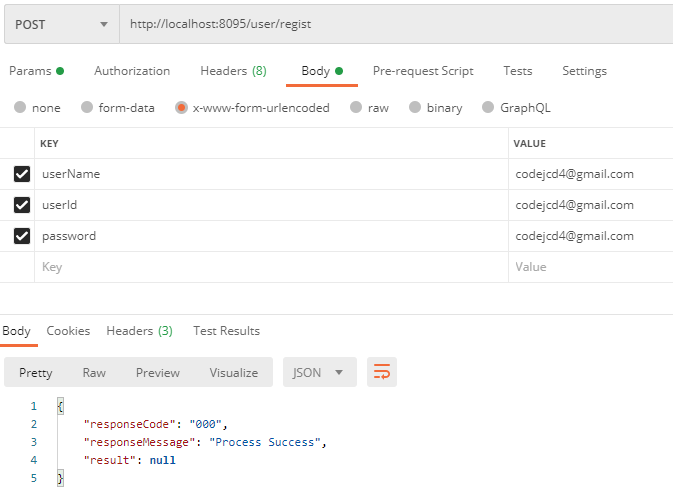The image size is (673, 495).
Task: Open the Pre-request Script tab
Action: (423, 71)
